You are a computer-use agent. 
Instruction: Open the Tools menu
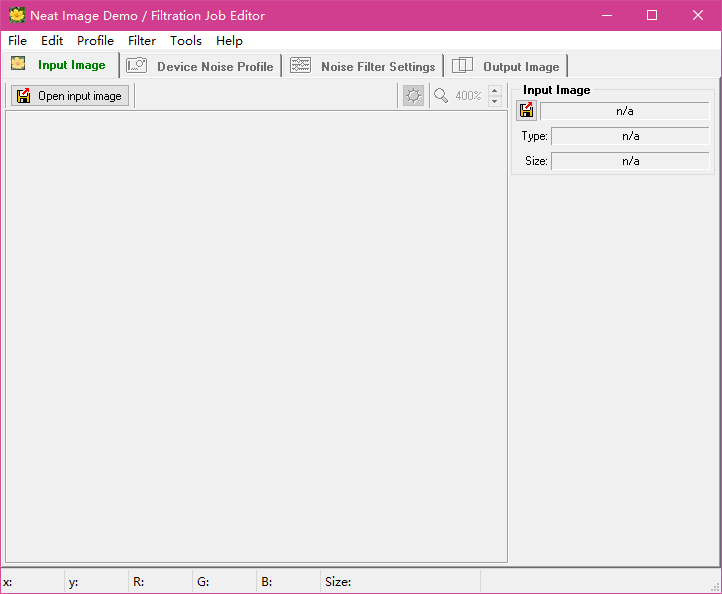coord(186,41)
